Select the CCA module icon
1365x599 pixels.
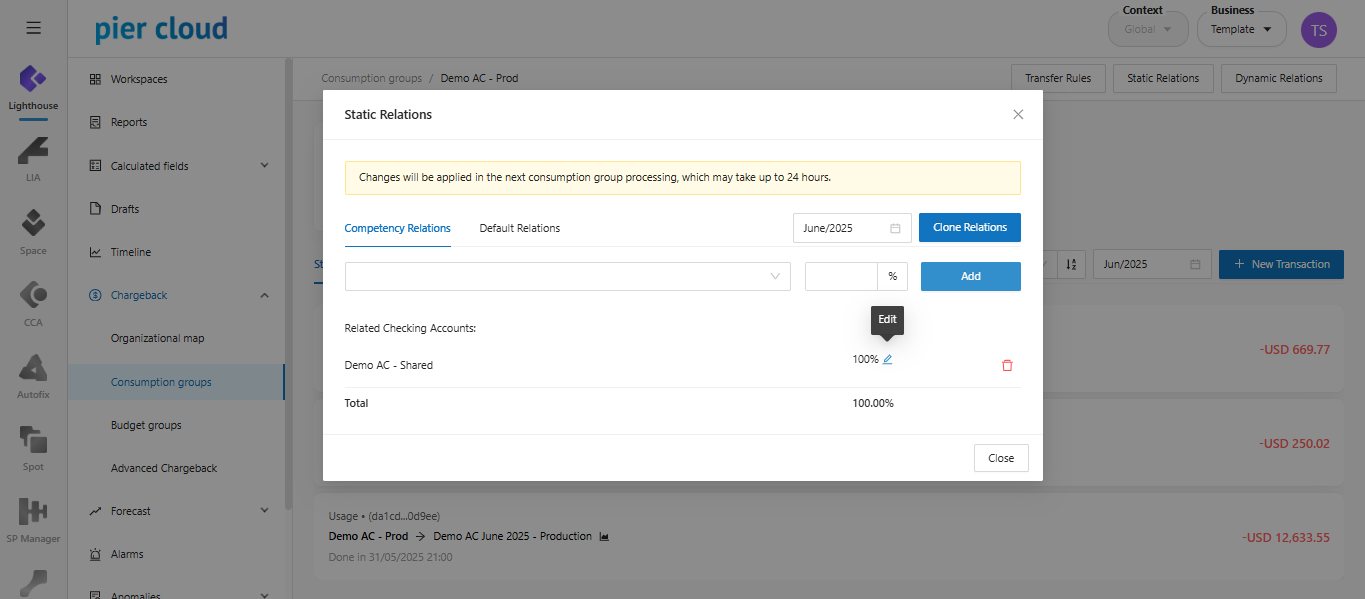click(x=33, y=302)
